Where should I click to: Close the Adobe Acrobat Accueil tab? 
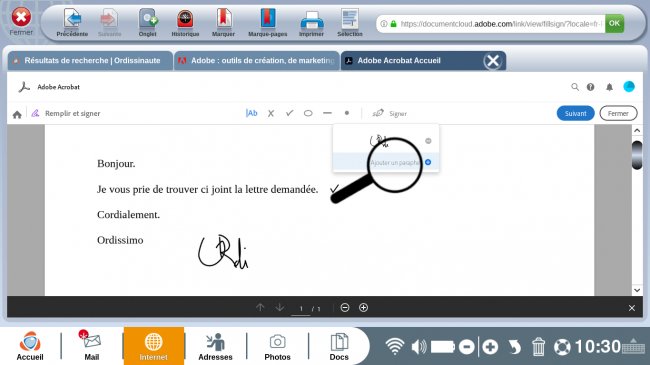point(493,61)
